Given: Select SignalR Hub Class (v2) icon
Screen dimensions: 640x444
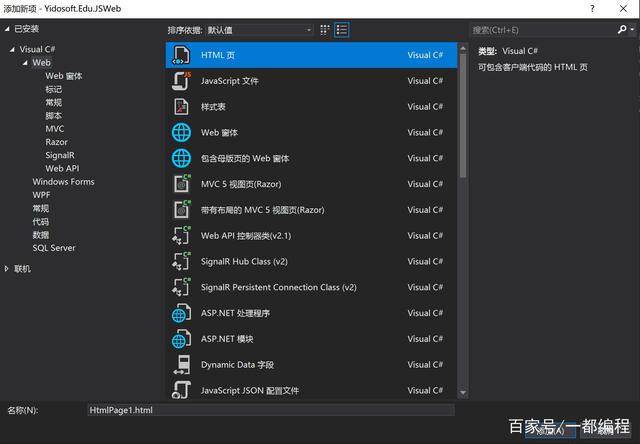Looking at the screenshot, I should [181, 261].
